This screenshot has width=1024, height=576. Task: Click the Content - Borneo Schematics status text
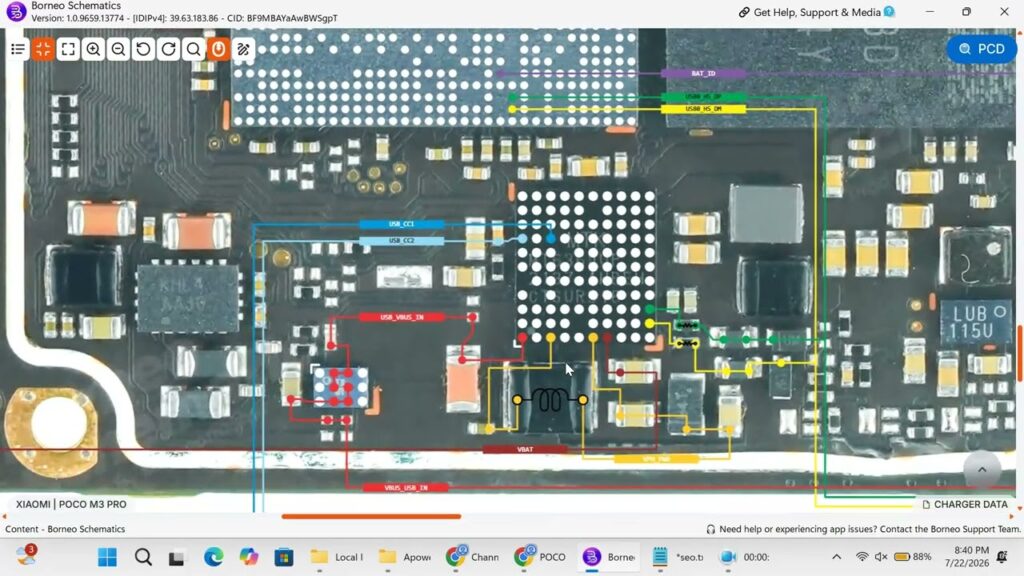[x=65, y=529]
